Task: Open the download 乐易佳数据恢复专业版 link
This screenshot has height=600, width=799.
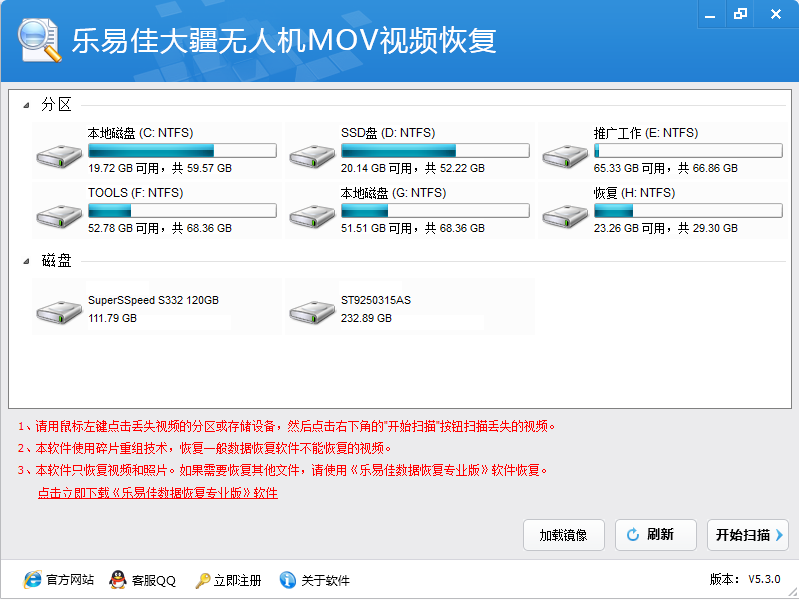Action: coord(158,493)
